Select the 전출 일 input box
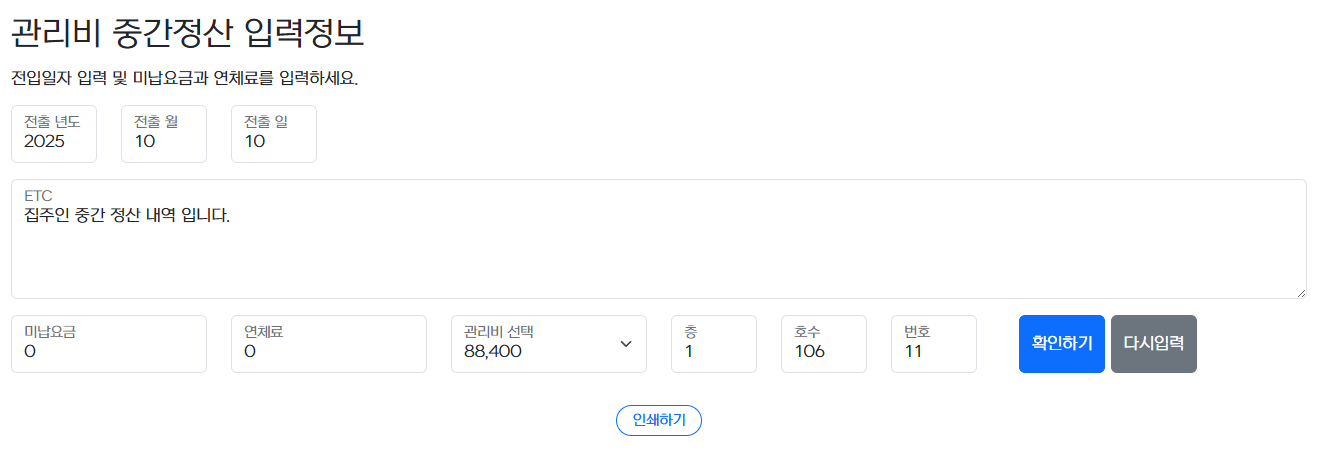 coord(273,134)
